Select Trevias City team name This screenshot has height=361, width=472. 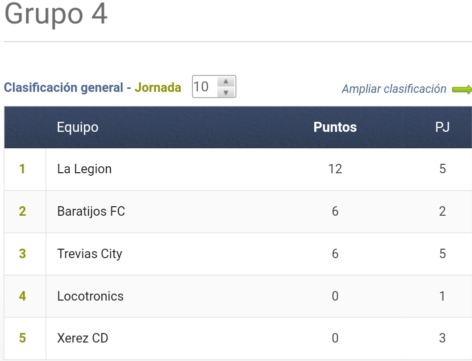point(90,254)
